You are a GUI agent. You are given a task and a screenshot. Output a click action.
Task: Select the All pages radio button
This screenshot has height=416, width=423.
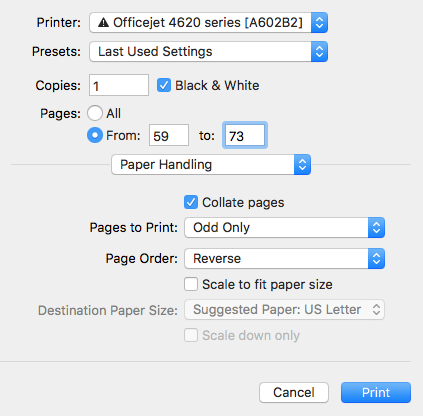click(95, 113)
